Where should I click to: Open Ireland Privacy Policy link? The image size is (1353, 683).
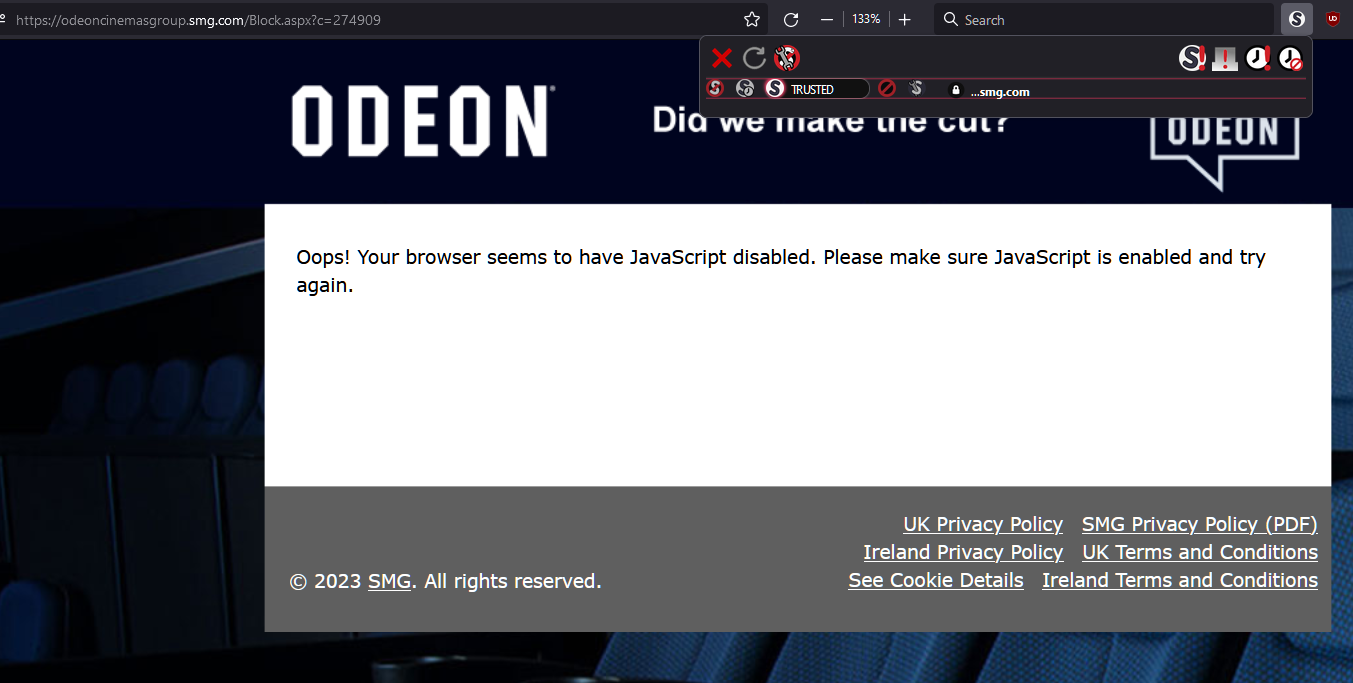(x=963, y=552)
